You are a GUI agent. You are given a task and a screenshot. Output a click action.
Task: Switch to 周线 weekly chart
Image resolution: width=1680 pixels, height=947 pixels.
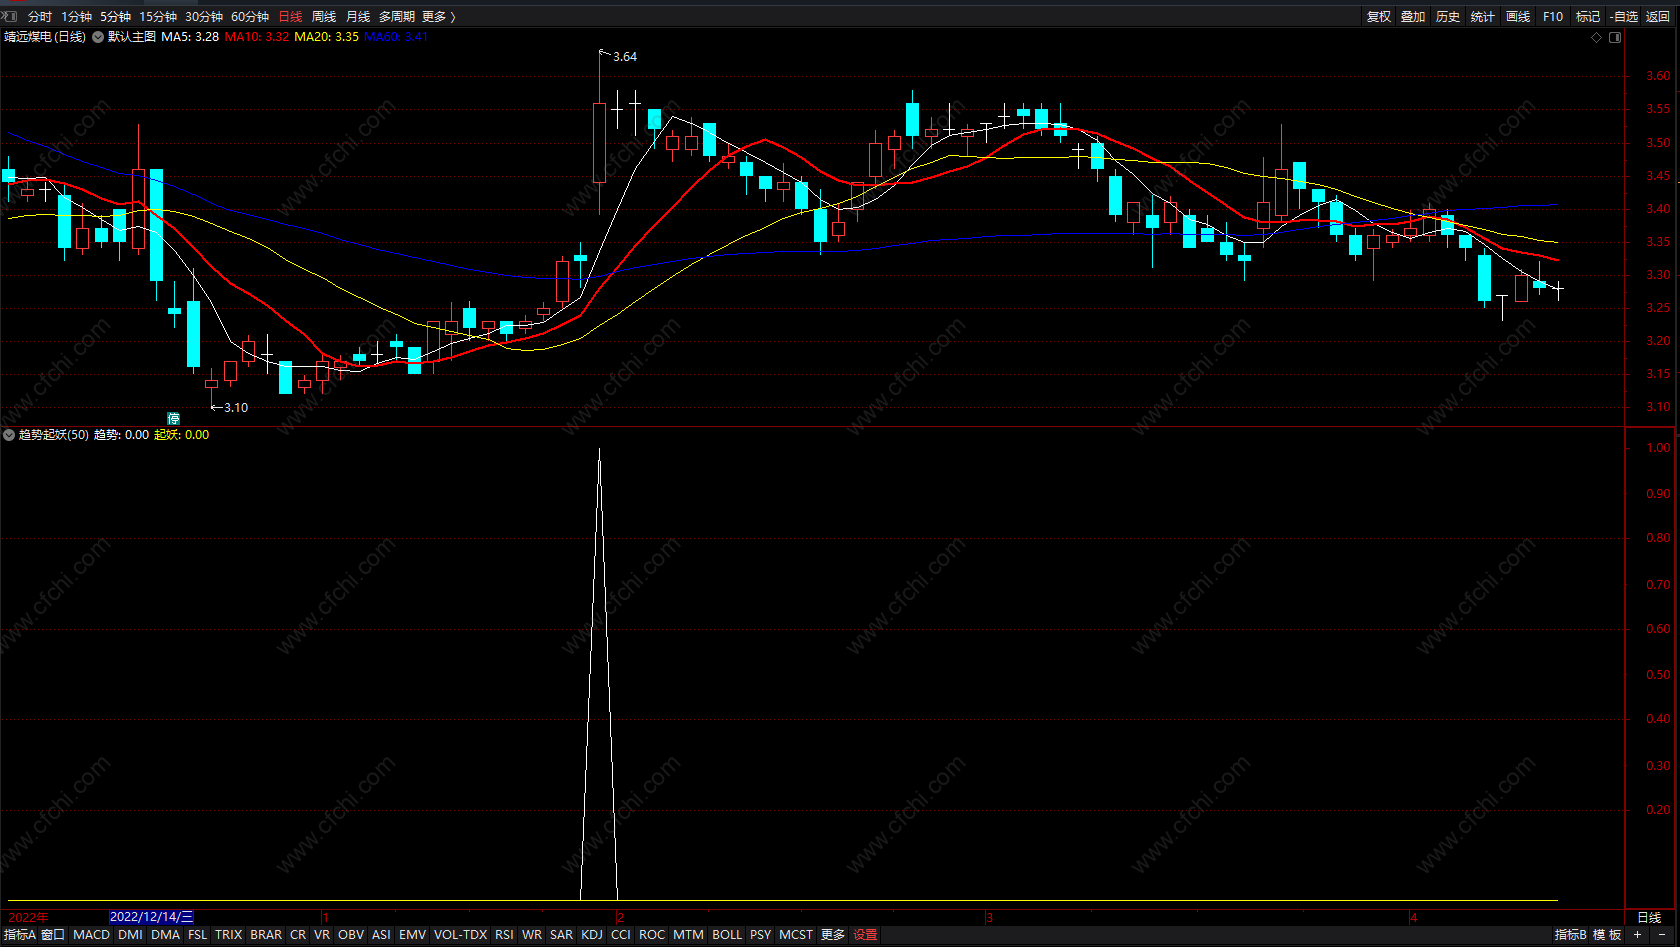pos(324,16)
